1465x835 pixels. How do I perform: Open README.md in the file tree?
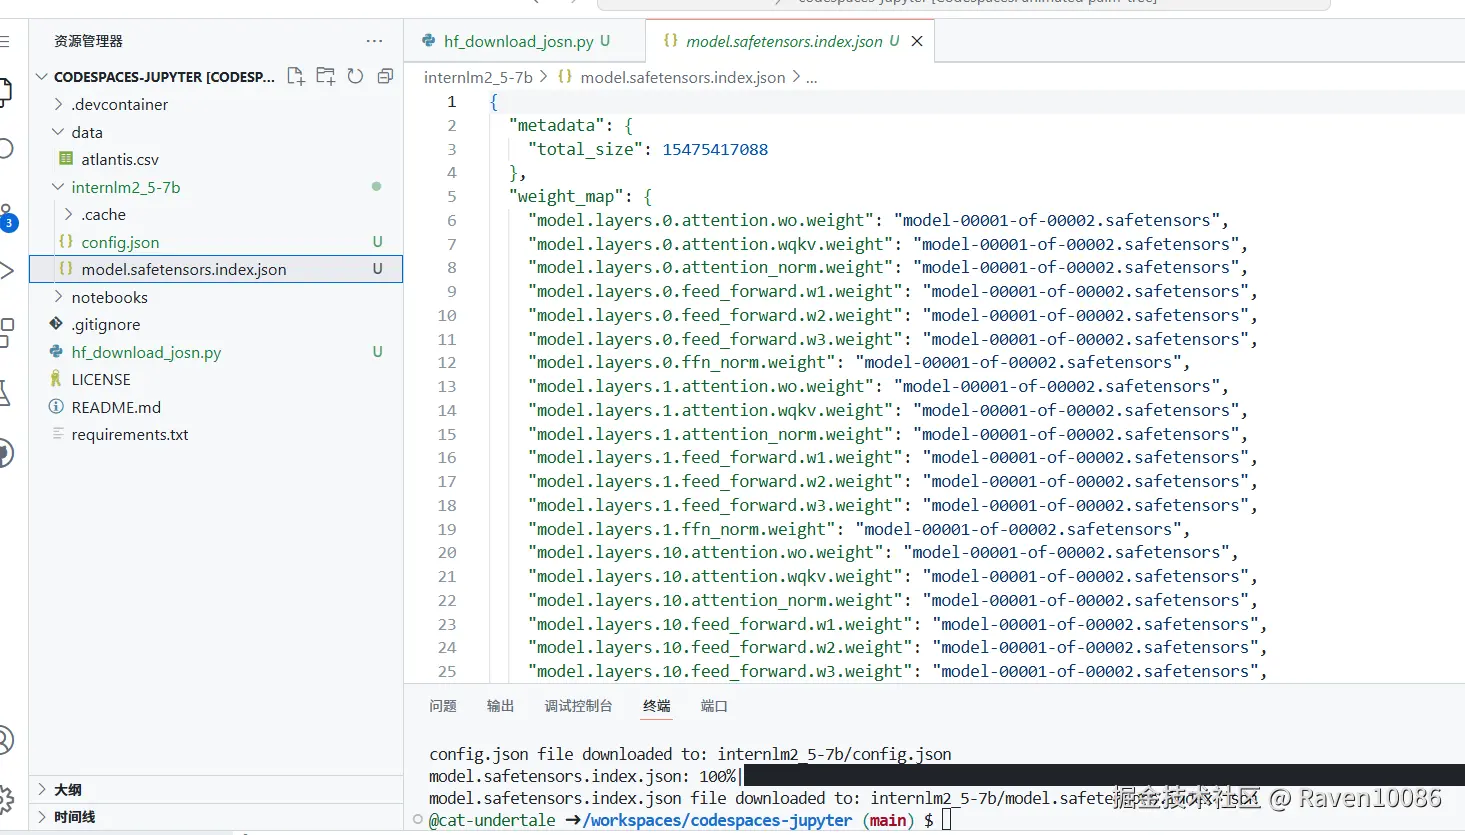coord(215,407)
